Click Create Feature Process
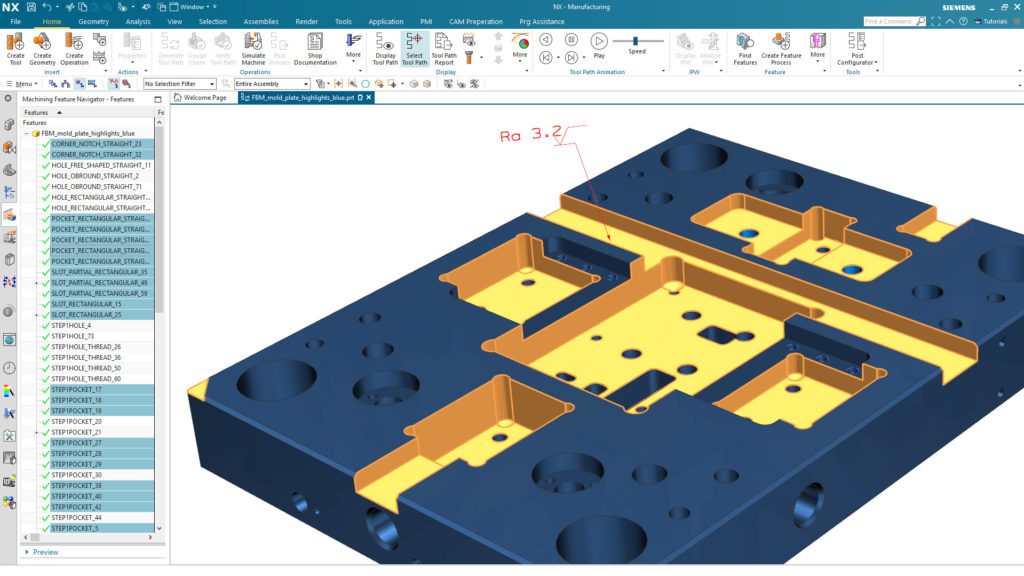Screen dimensions: 1024x576 pos(781,49)
